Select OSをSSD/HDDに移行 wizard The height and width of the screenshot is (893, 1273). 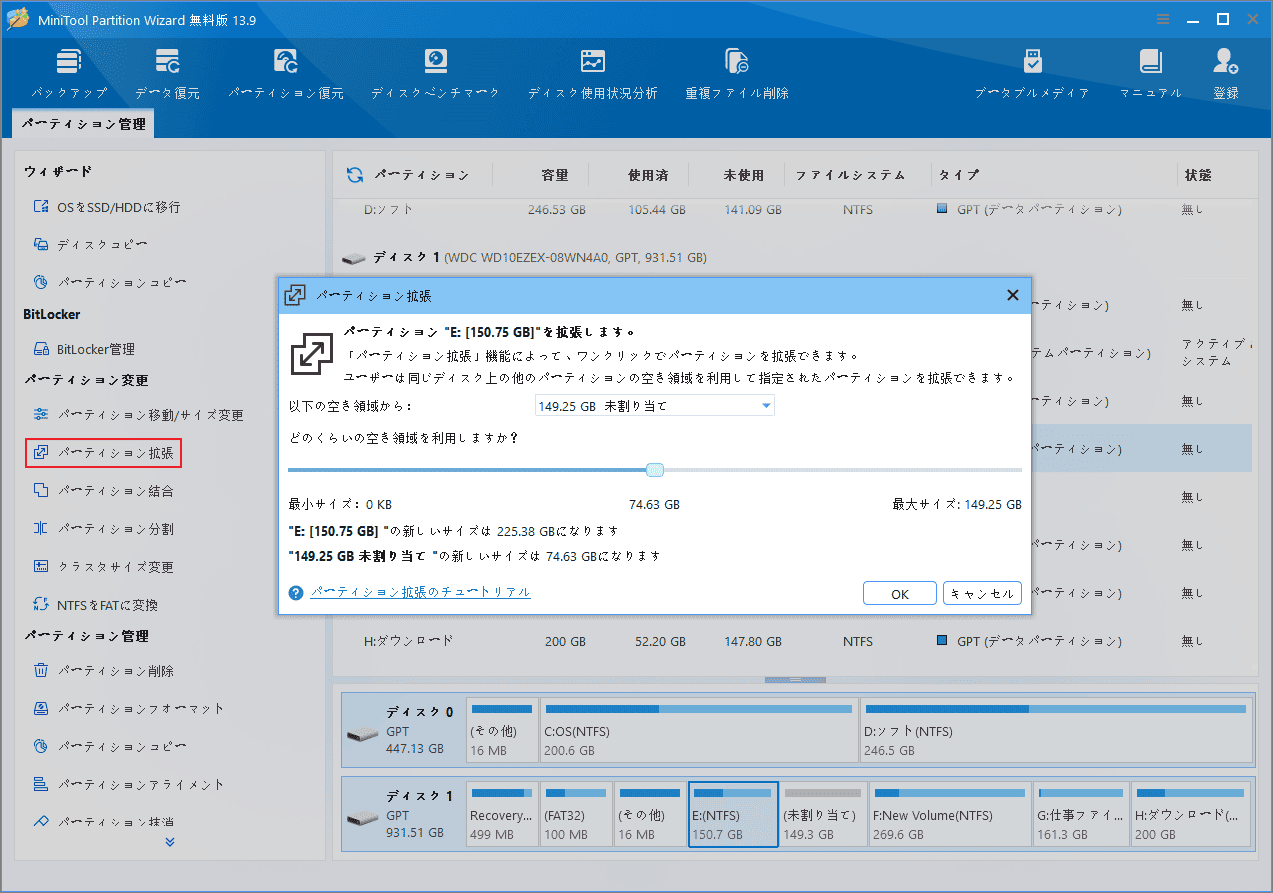107,207
